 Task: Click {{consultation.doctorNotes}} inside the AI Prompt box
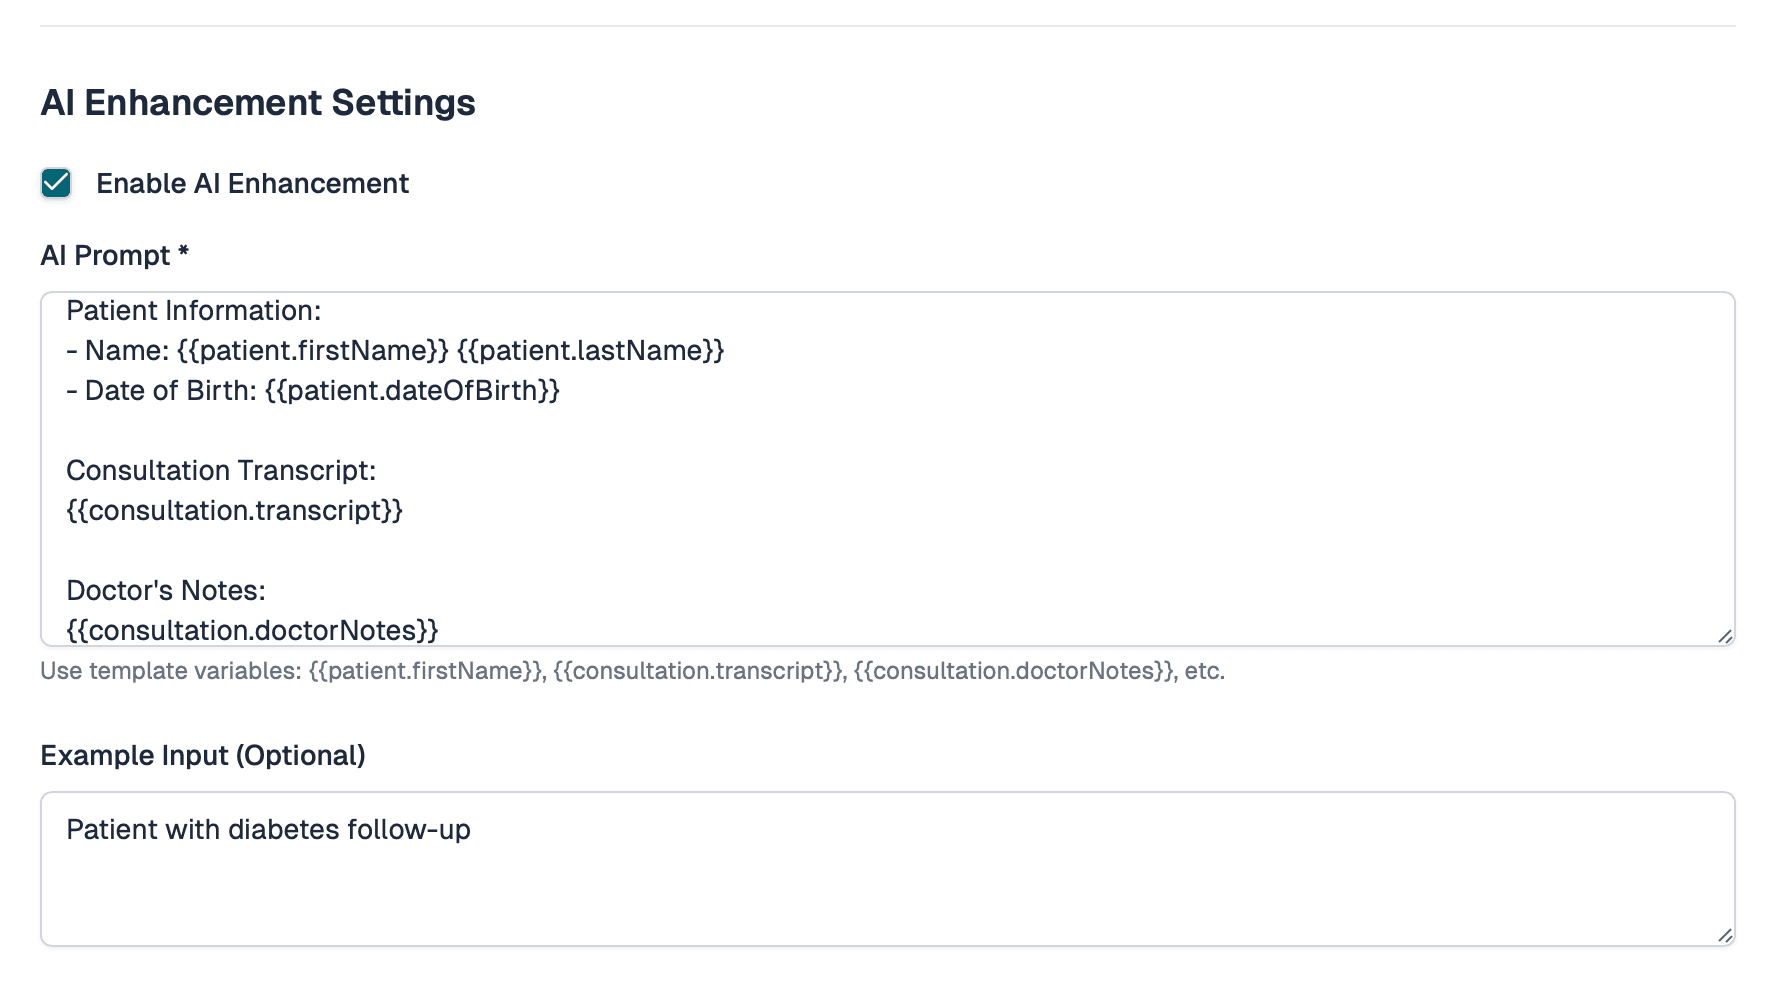pos(252,630)
